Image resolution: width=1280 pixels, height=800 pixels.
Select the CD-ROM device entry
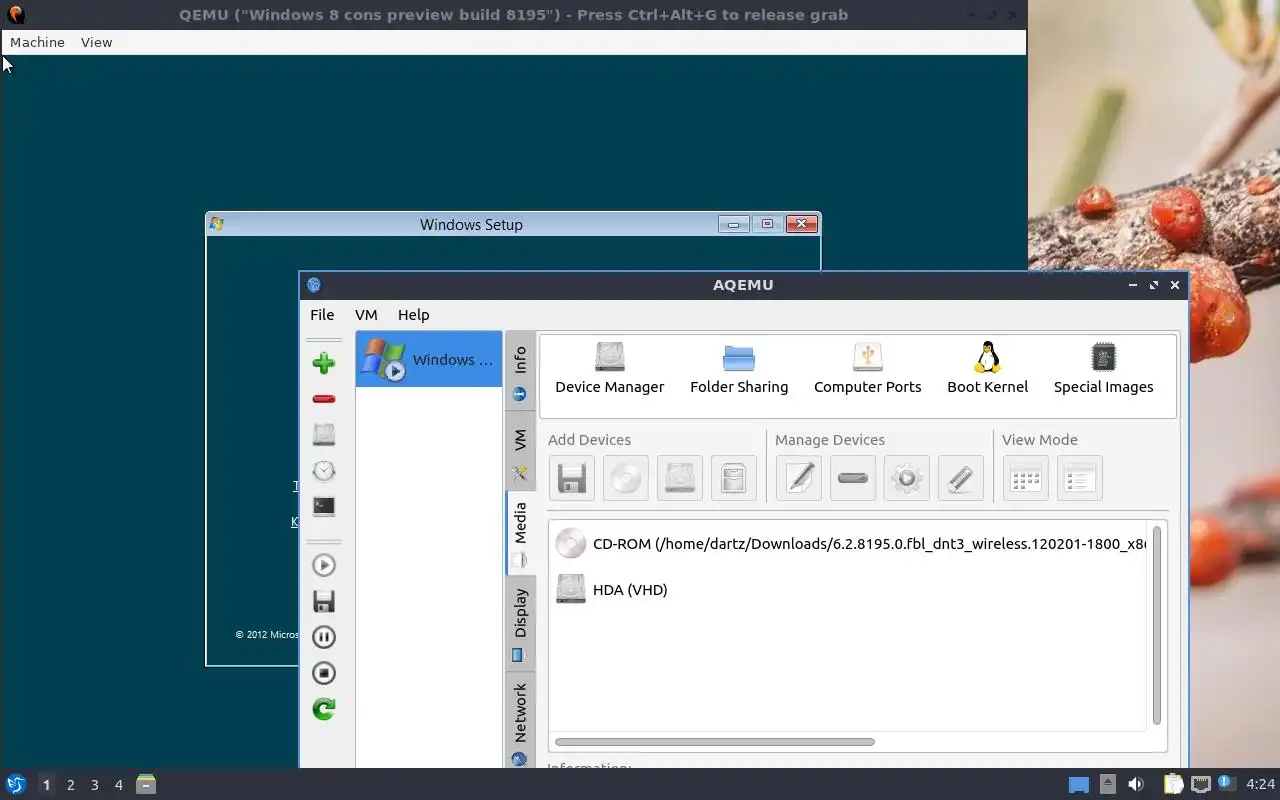(x=850, y=544)
